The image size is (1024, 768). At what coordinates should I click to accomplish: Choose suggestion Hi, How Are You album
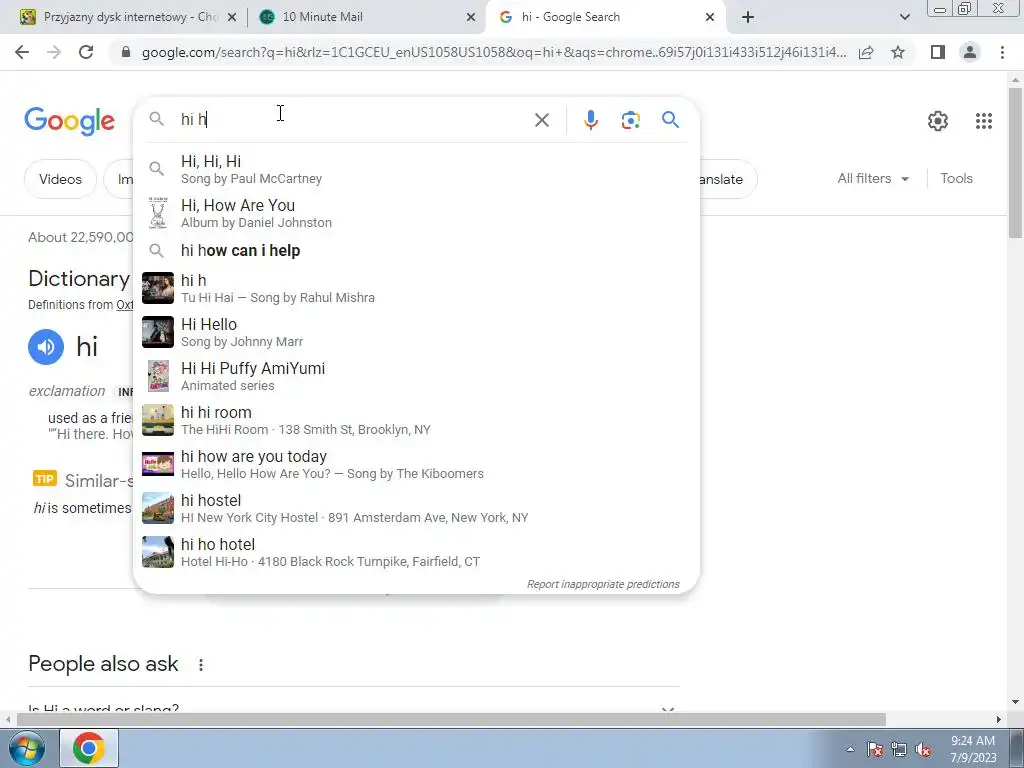point(416,214)
